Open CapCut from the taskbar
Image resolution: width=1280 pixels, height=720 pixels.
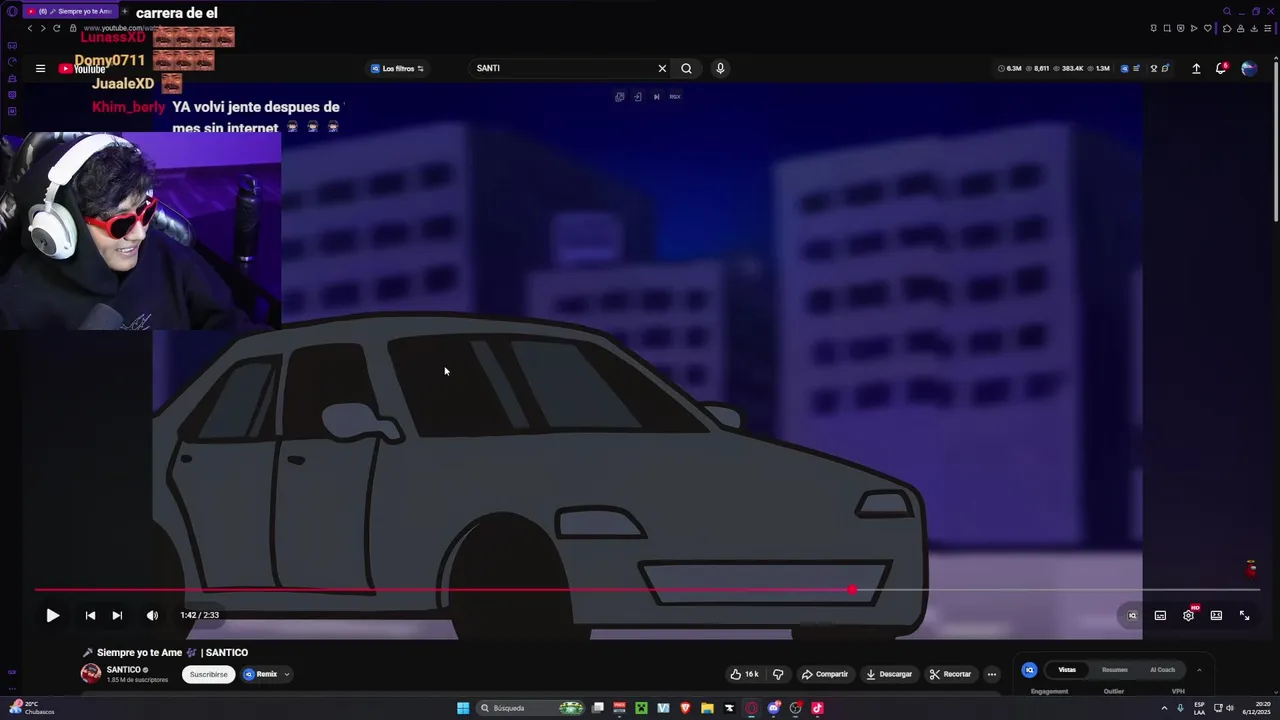point(729,708)
